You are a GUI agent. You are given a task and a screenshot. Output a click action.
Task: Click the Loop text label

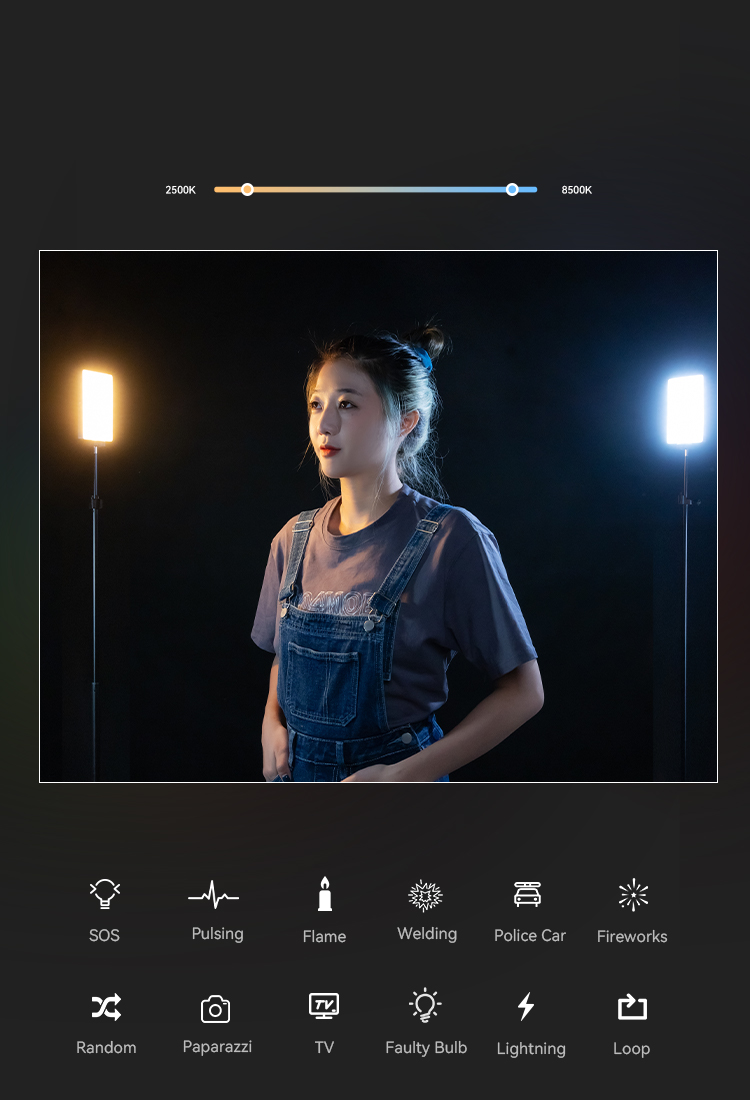[x=631, y=1049]
